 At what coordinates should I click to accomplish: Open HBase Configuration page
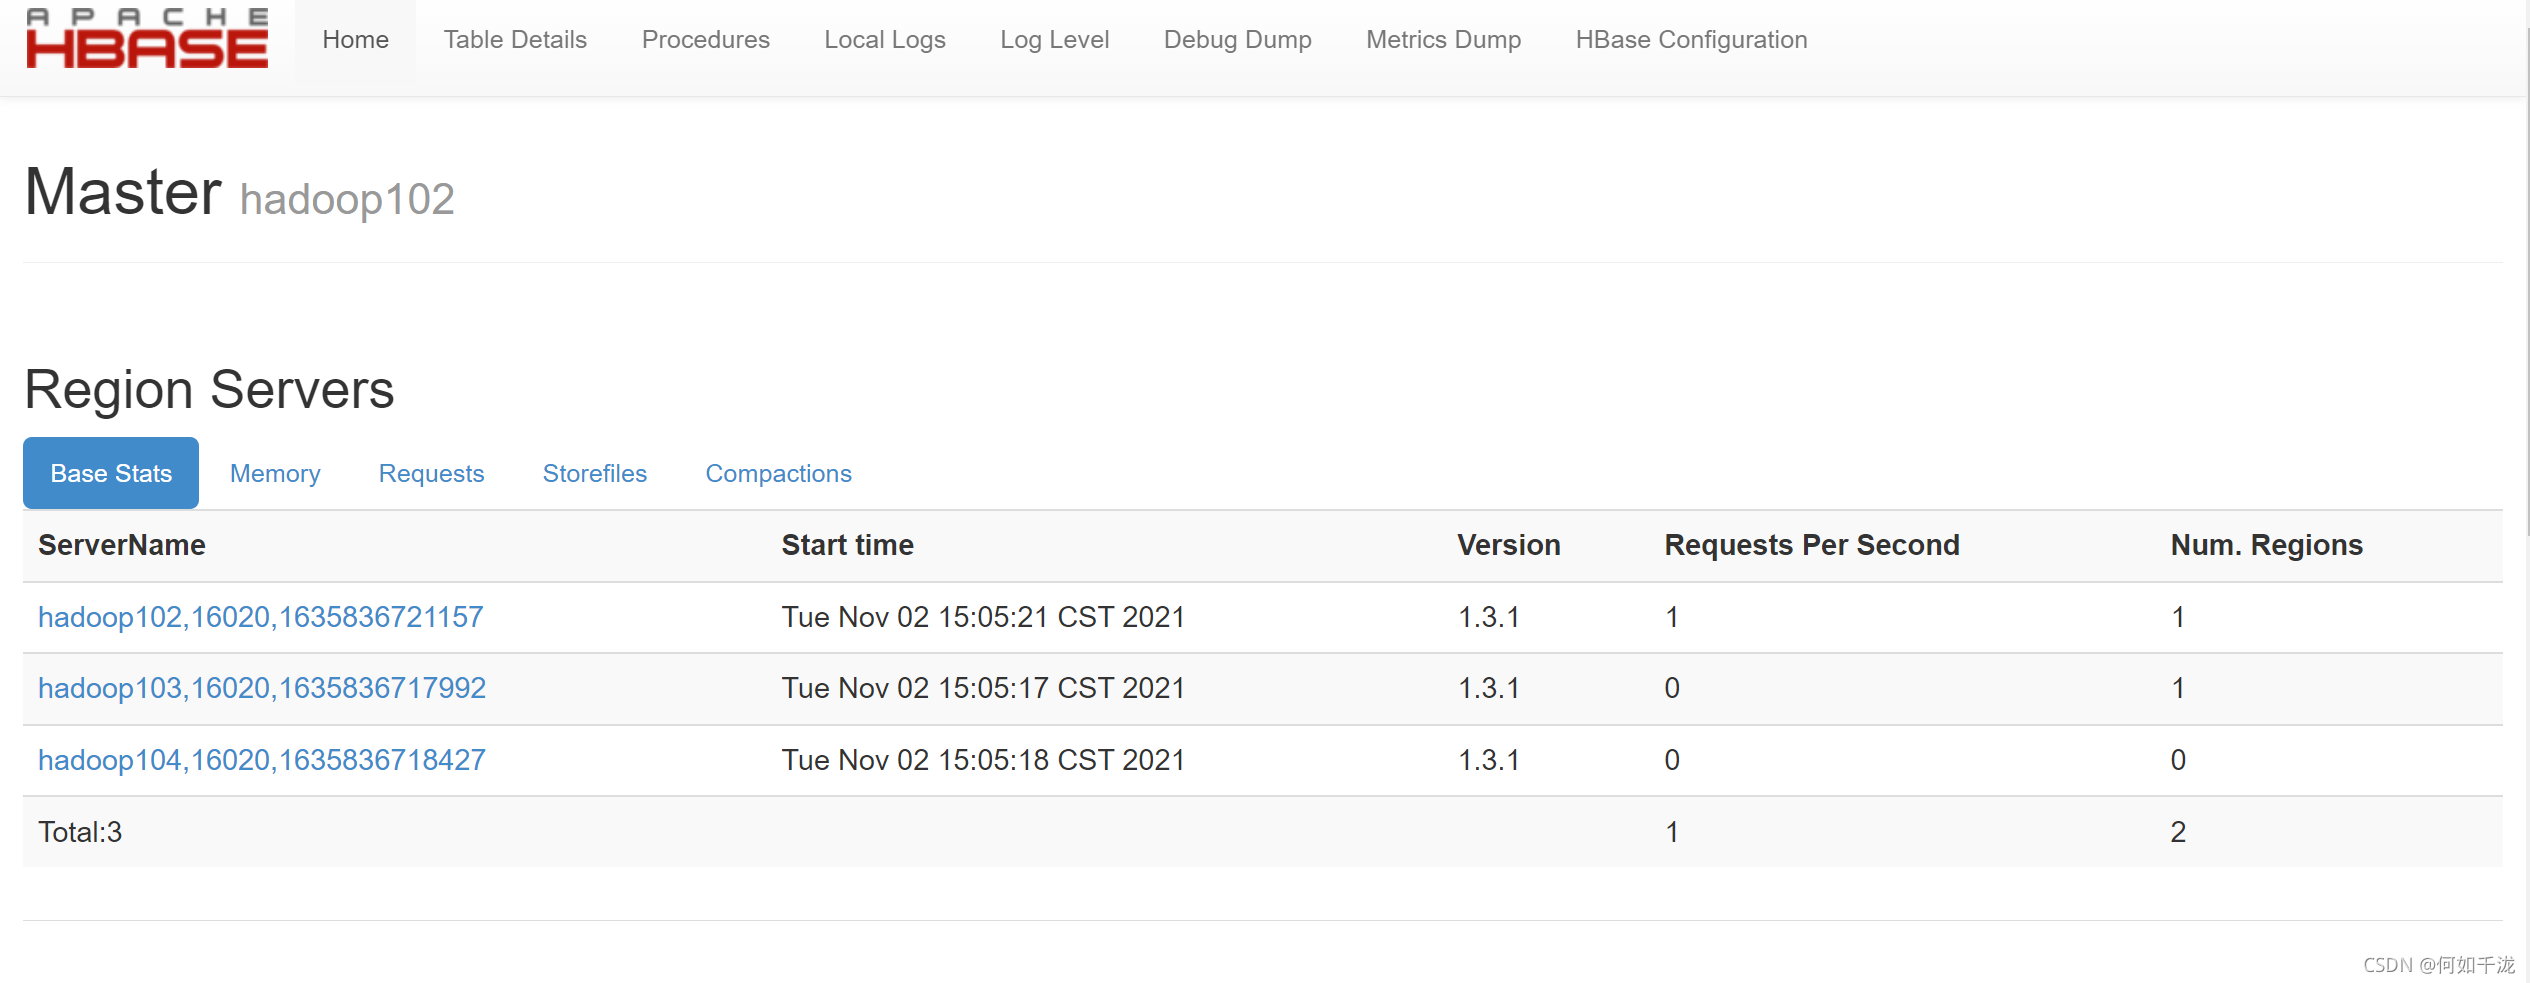(1691, 40)
